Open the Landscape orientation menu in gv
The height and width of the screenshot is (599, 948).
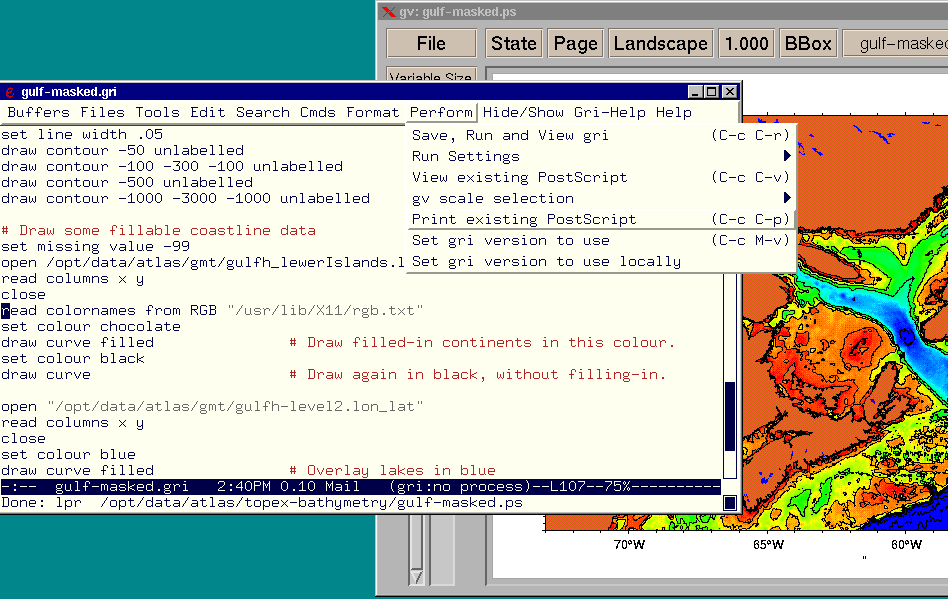click(660, 43)
